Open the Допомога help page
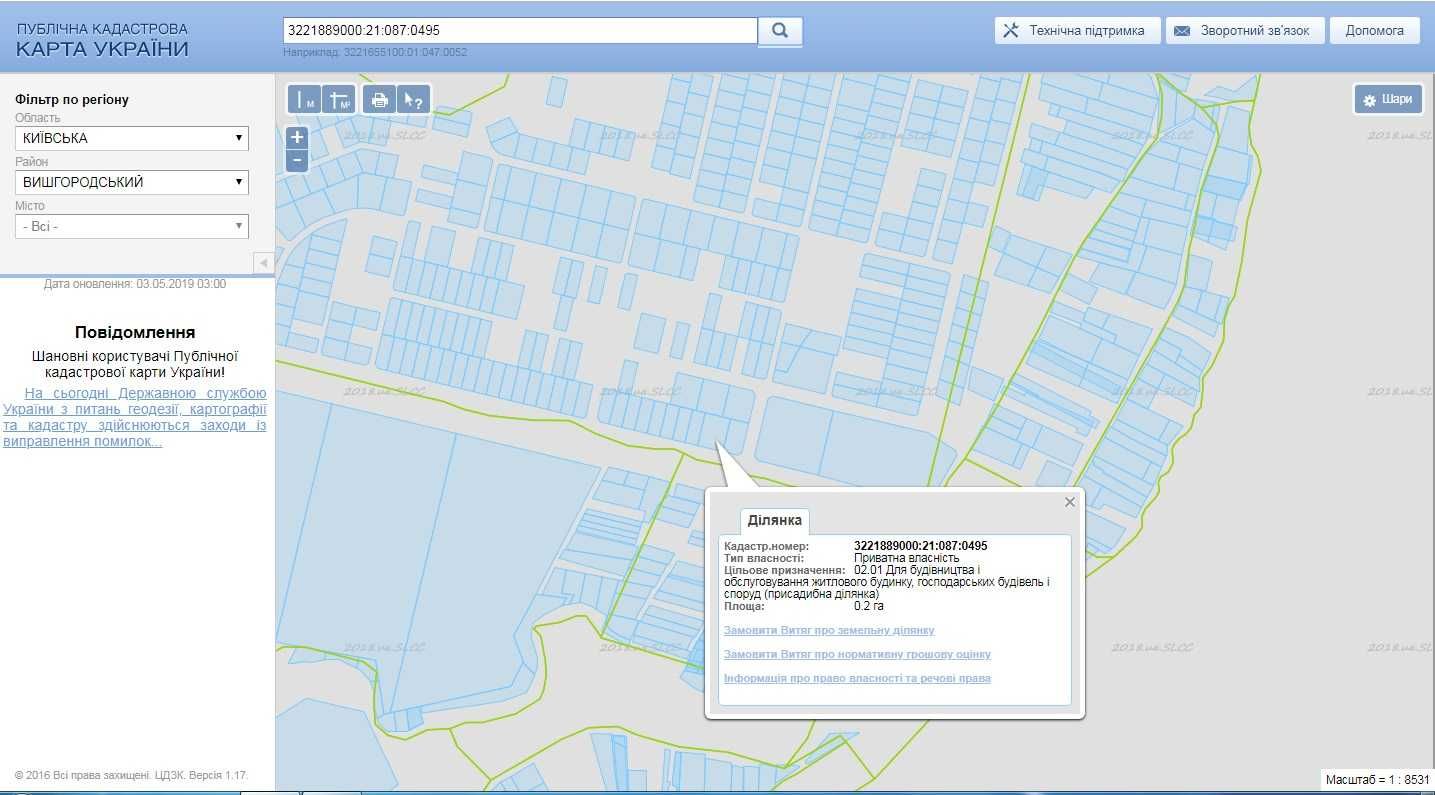 click(x=1375, y=30)
